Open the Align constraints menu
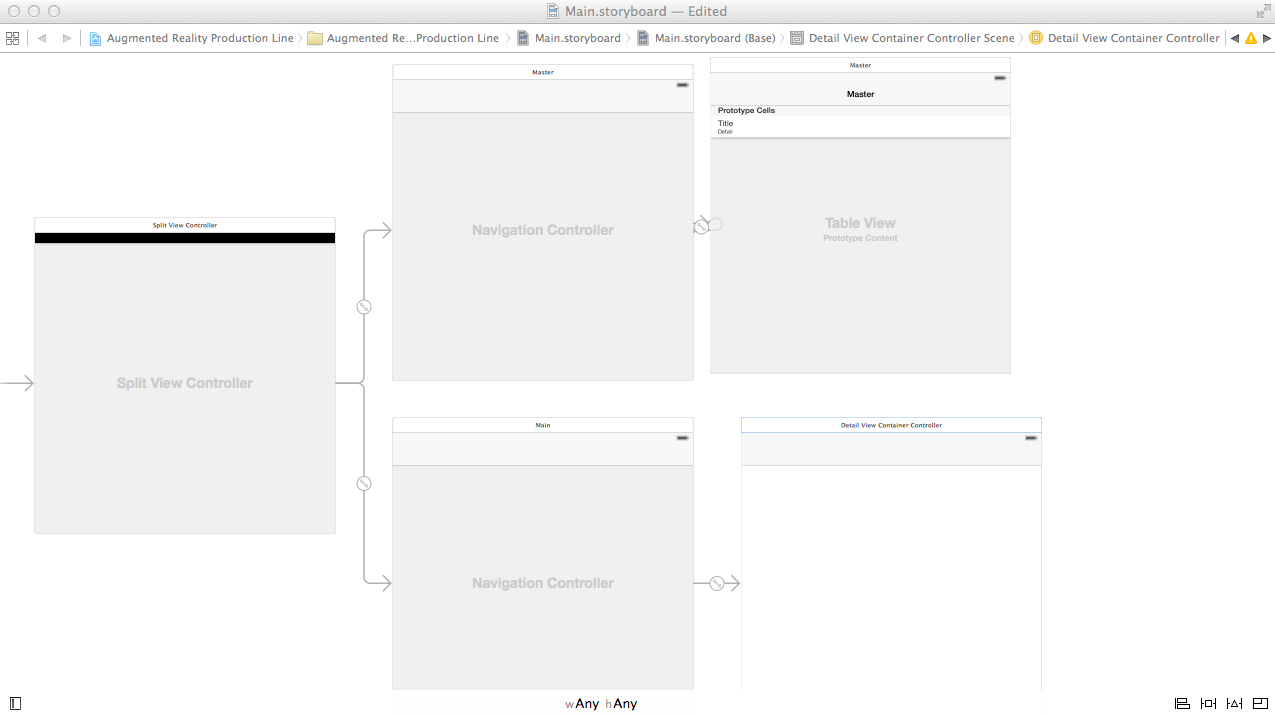The width and height of the screenshot is (1275, 716). point(1182,704)
